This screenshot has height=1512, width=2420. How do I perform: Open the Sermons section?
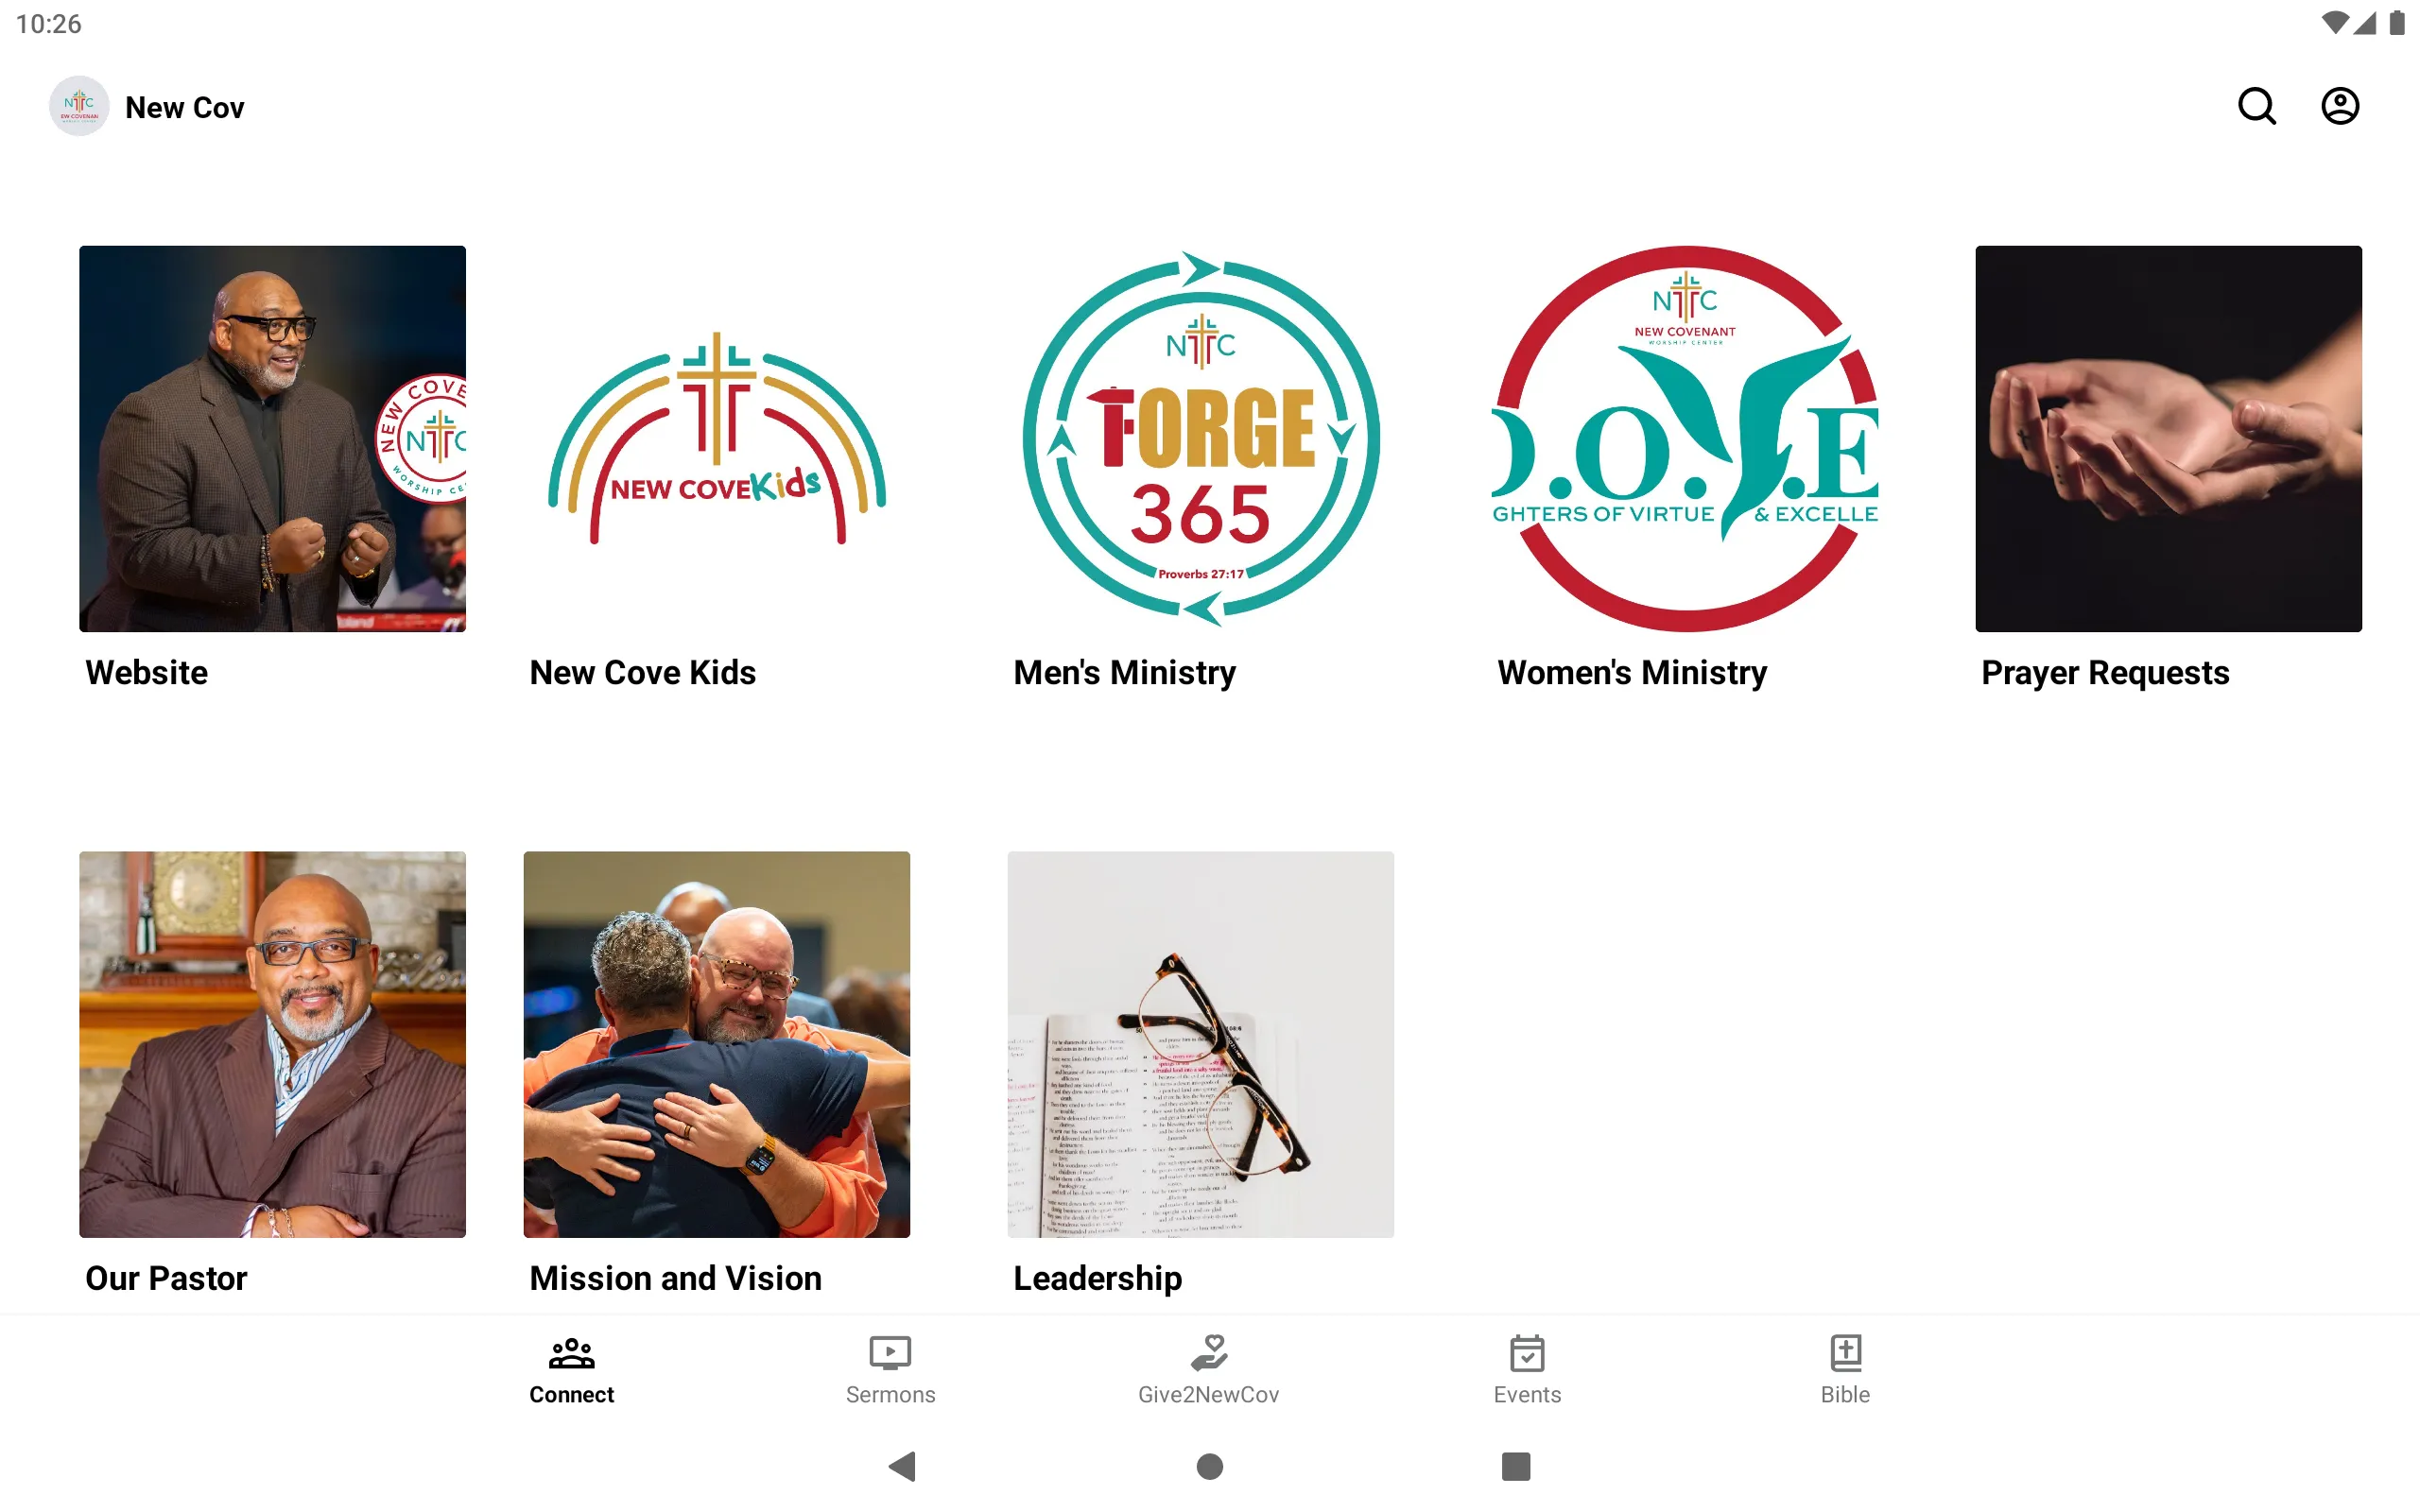[890, 1367]
